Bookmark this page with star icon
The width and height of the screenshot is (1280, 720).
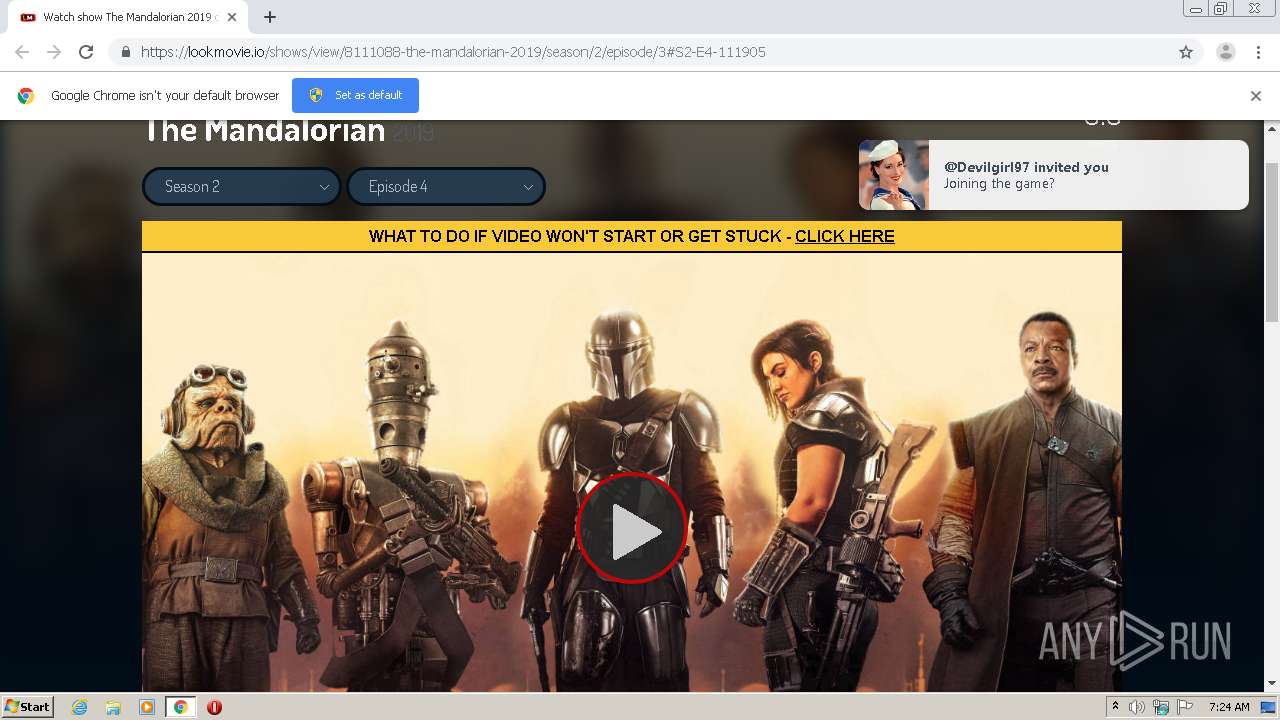click(1186, 52)
